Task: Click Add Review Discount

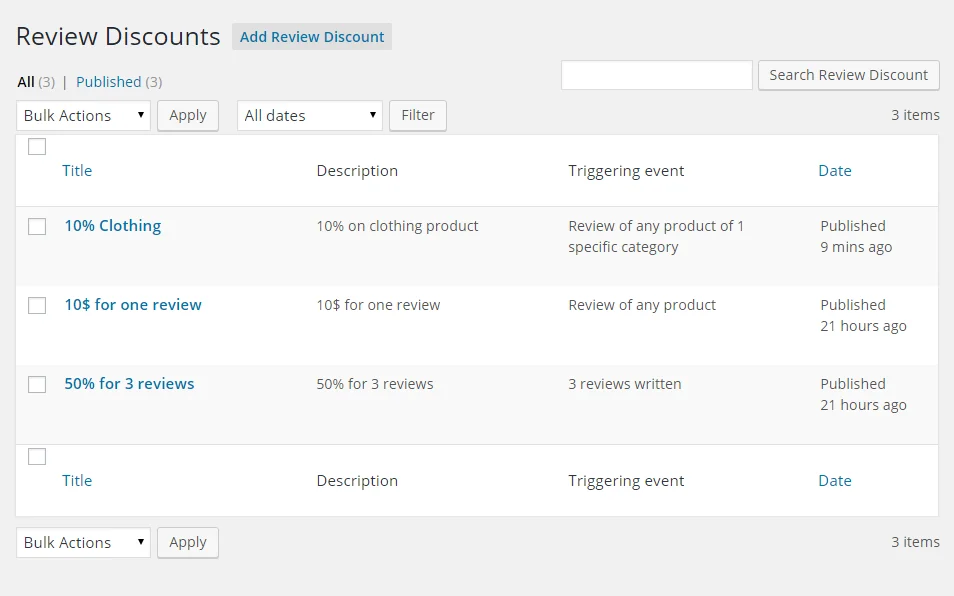Action: click(x=311, y=36)
